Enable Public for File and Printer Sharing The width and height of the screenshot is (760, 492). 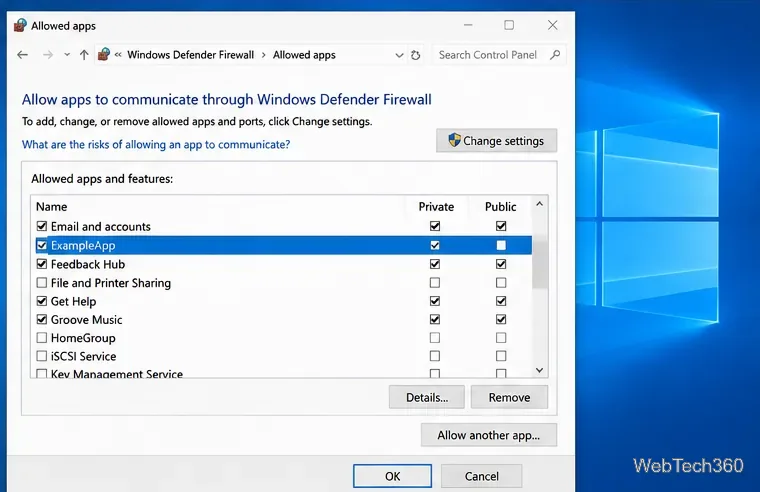click(x=501, y=283)
